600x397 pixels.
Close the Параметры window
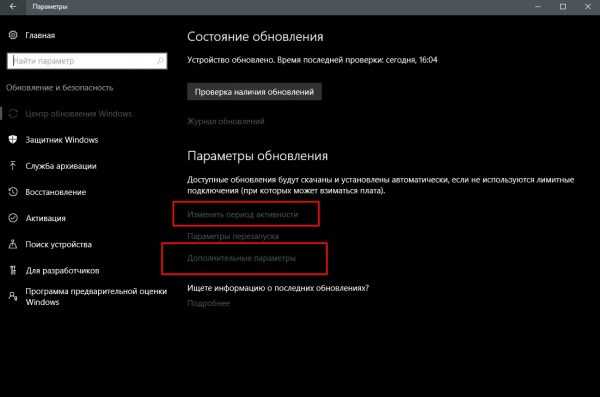(588, 7)
